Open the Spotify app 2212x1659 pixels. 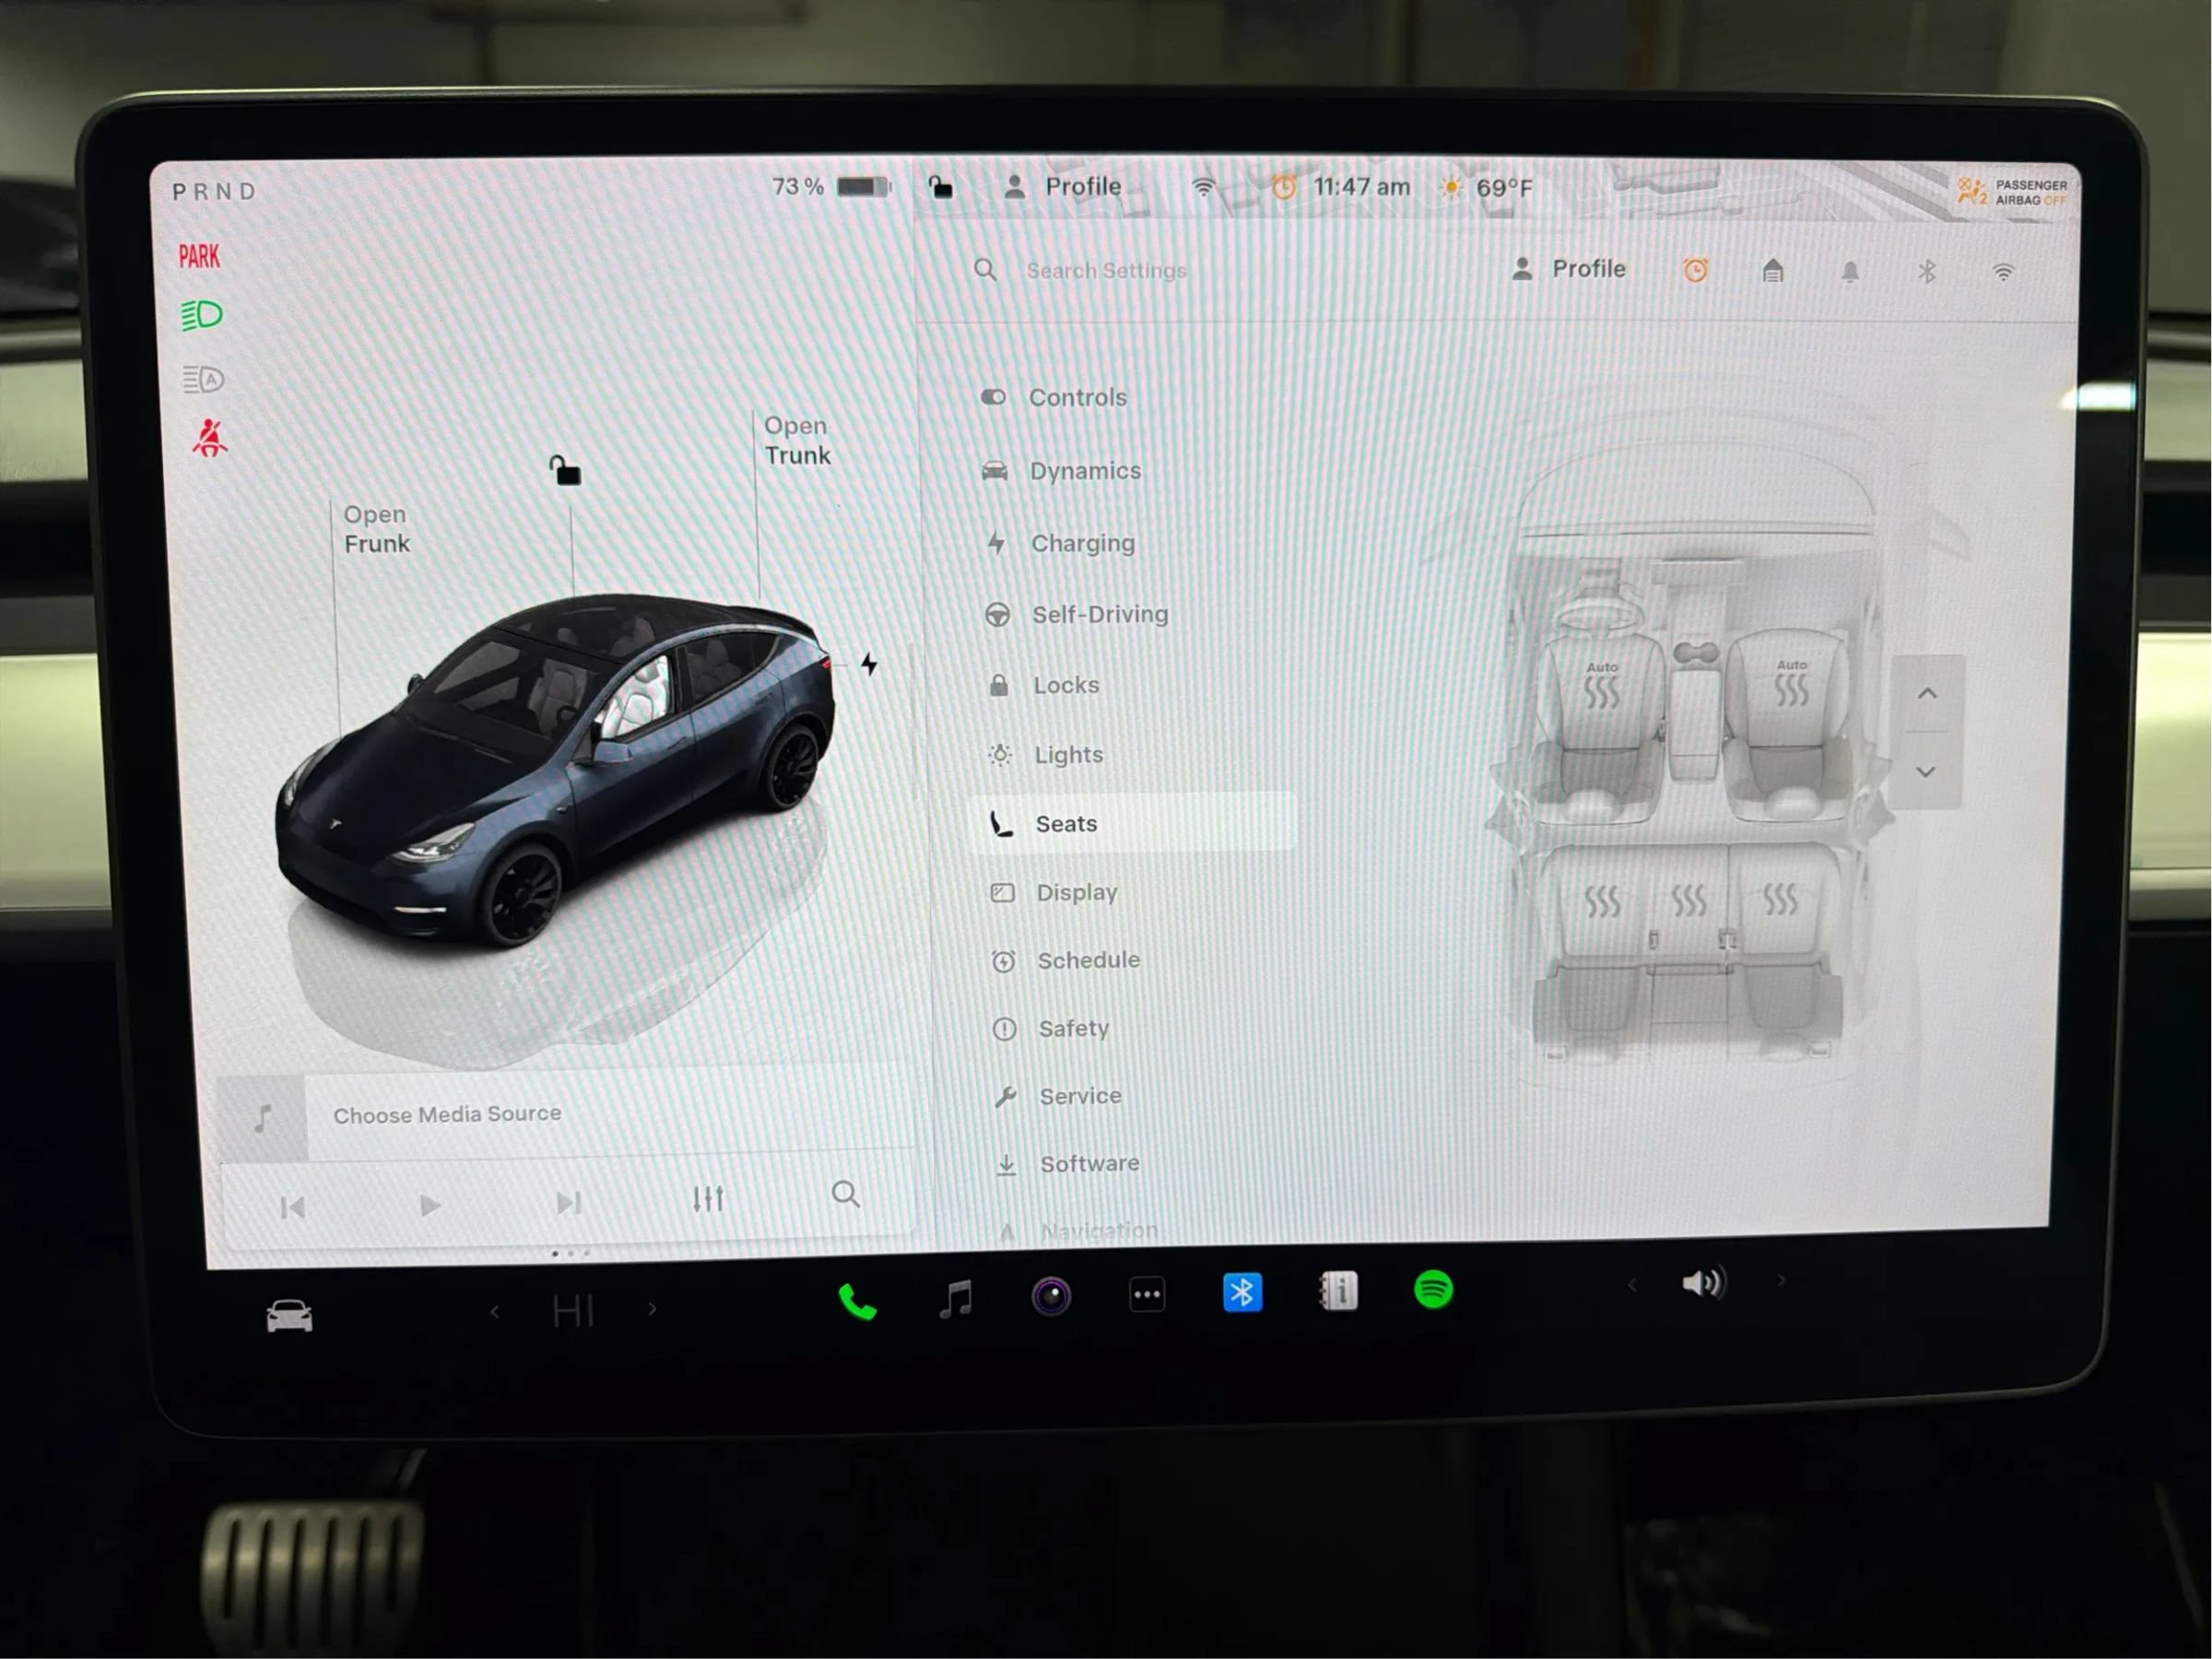1433,1289
